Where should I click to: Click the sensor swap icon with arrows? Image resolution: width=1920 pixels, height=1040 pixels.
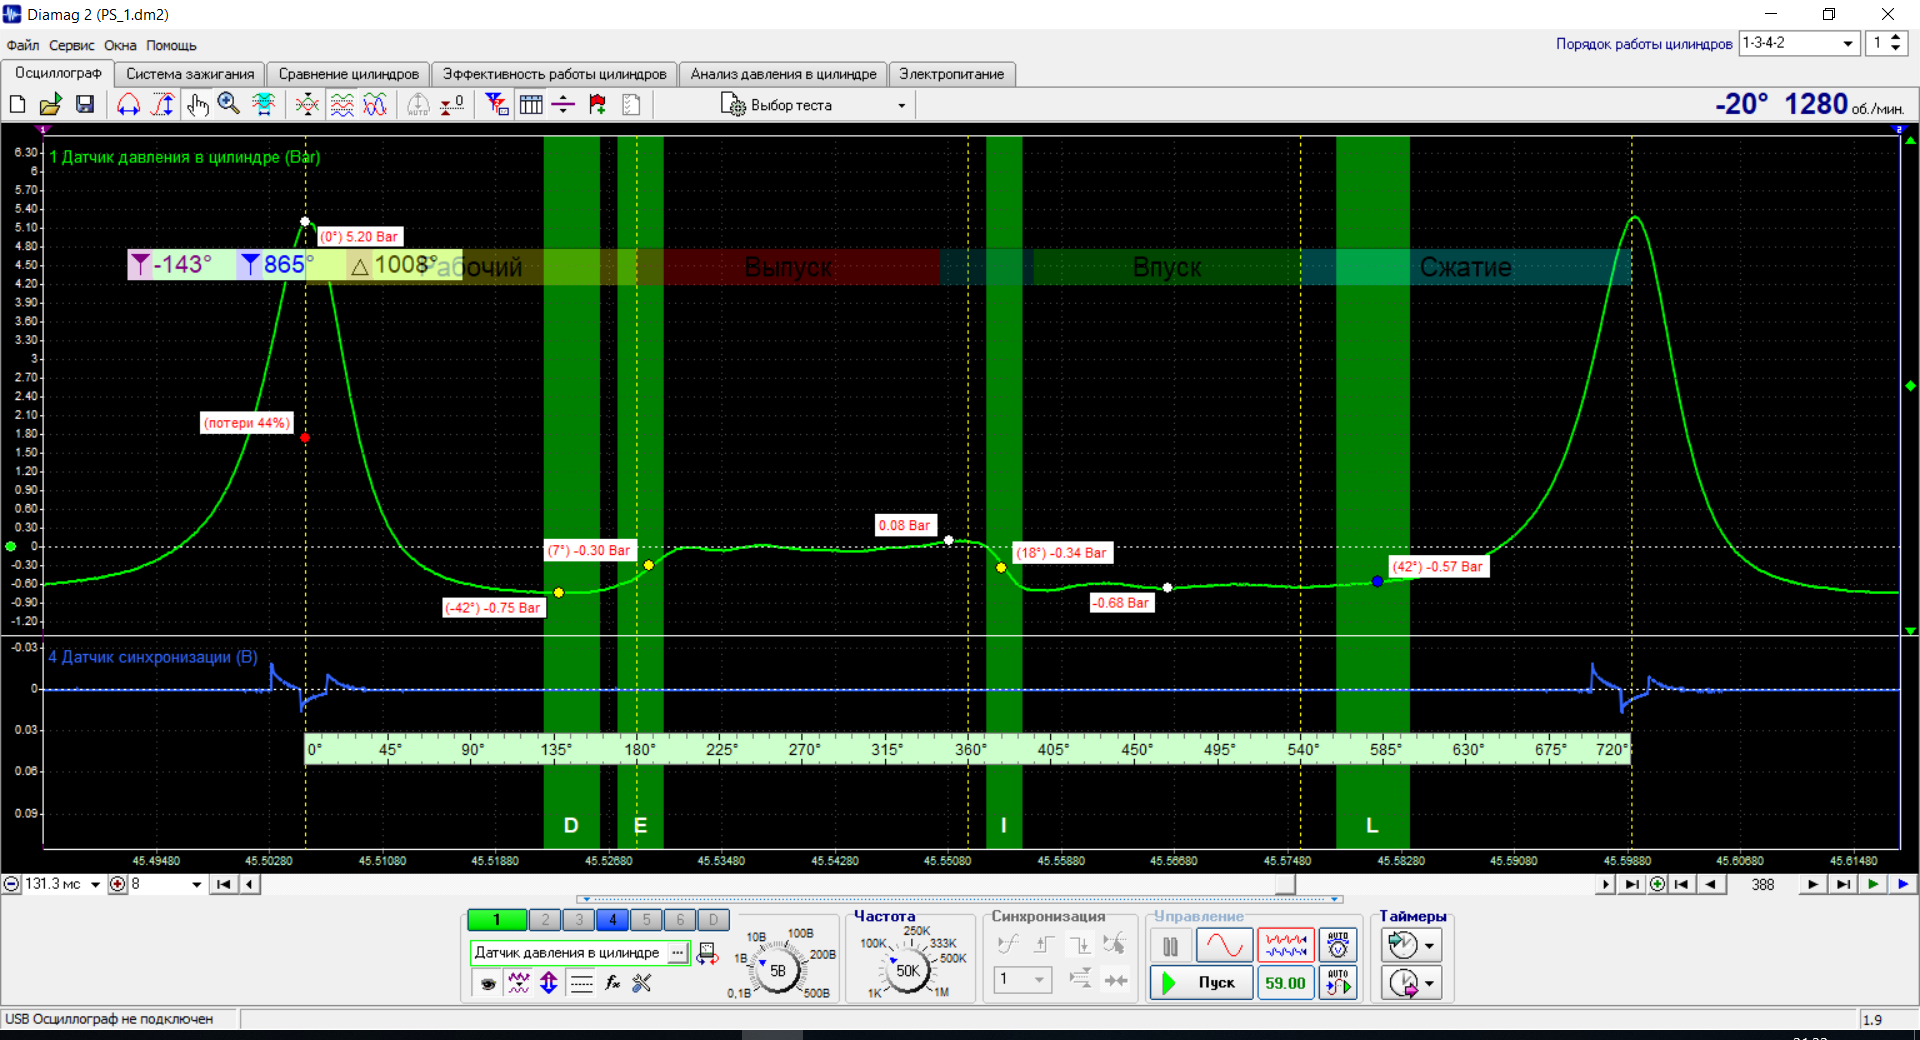[707, 954]
